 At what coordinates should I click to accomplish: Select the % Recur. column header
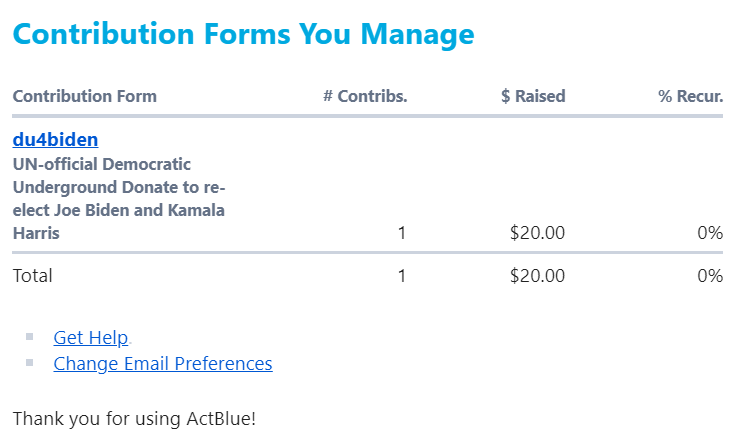[690, 97]
